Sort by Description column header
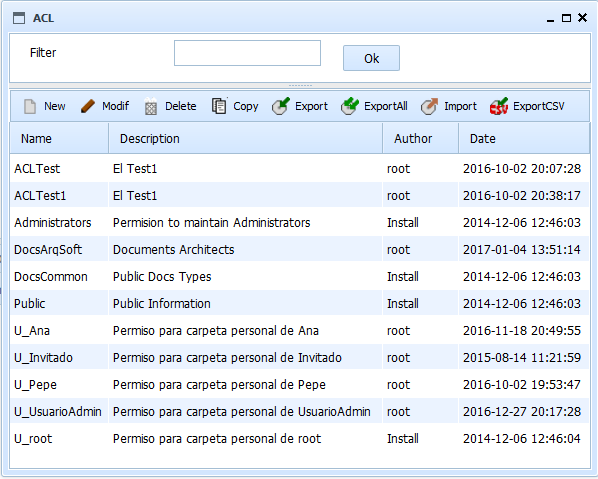 click(x=246, y=138)
